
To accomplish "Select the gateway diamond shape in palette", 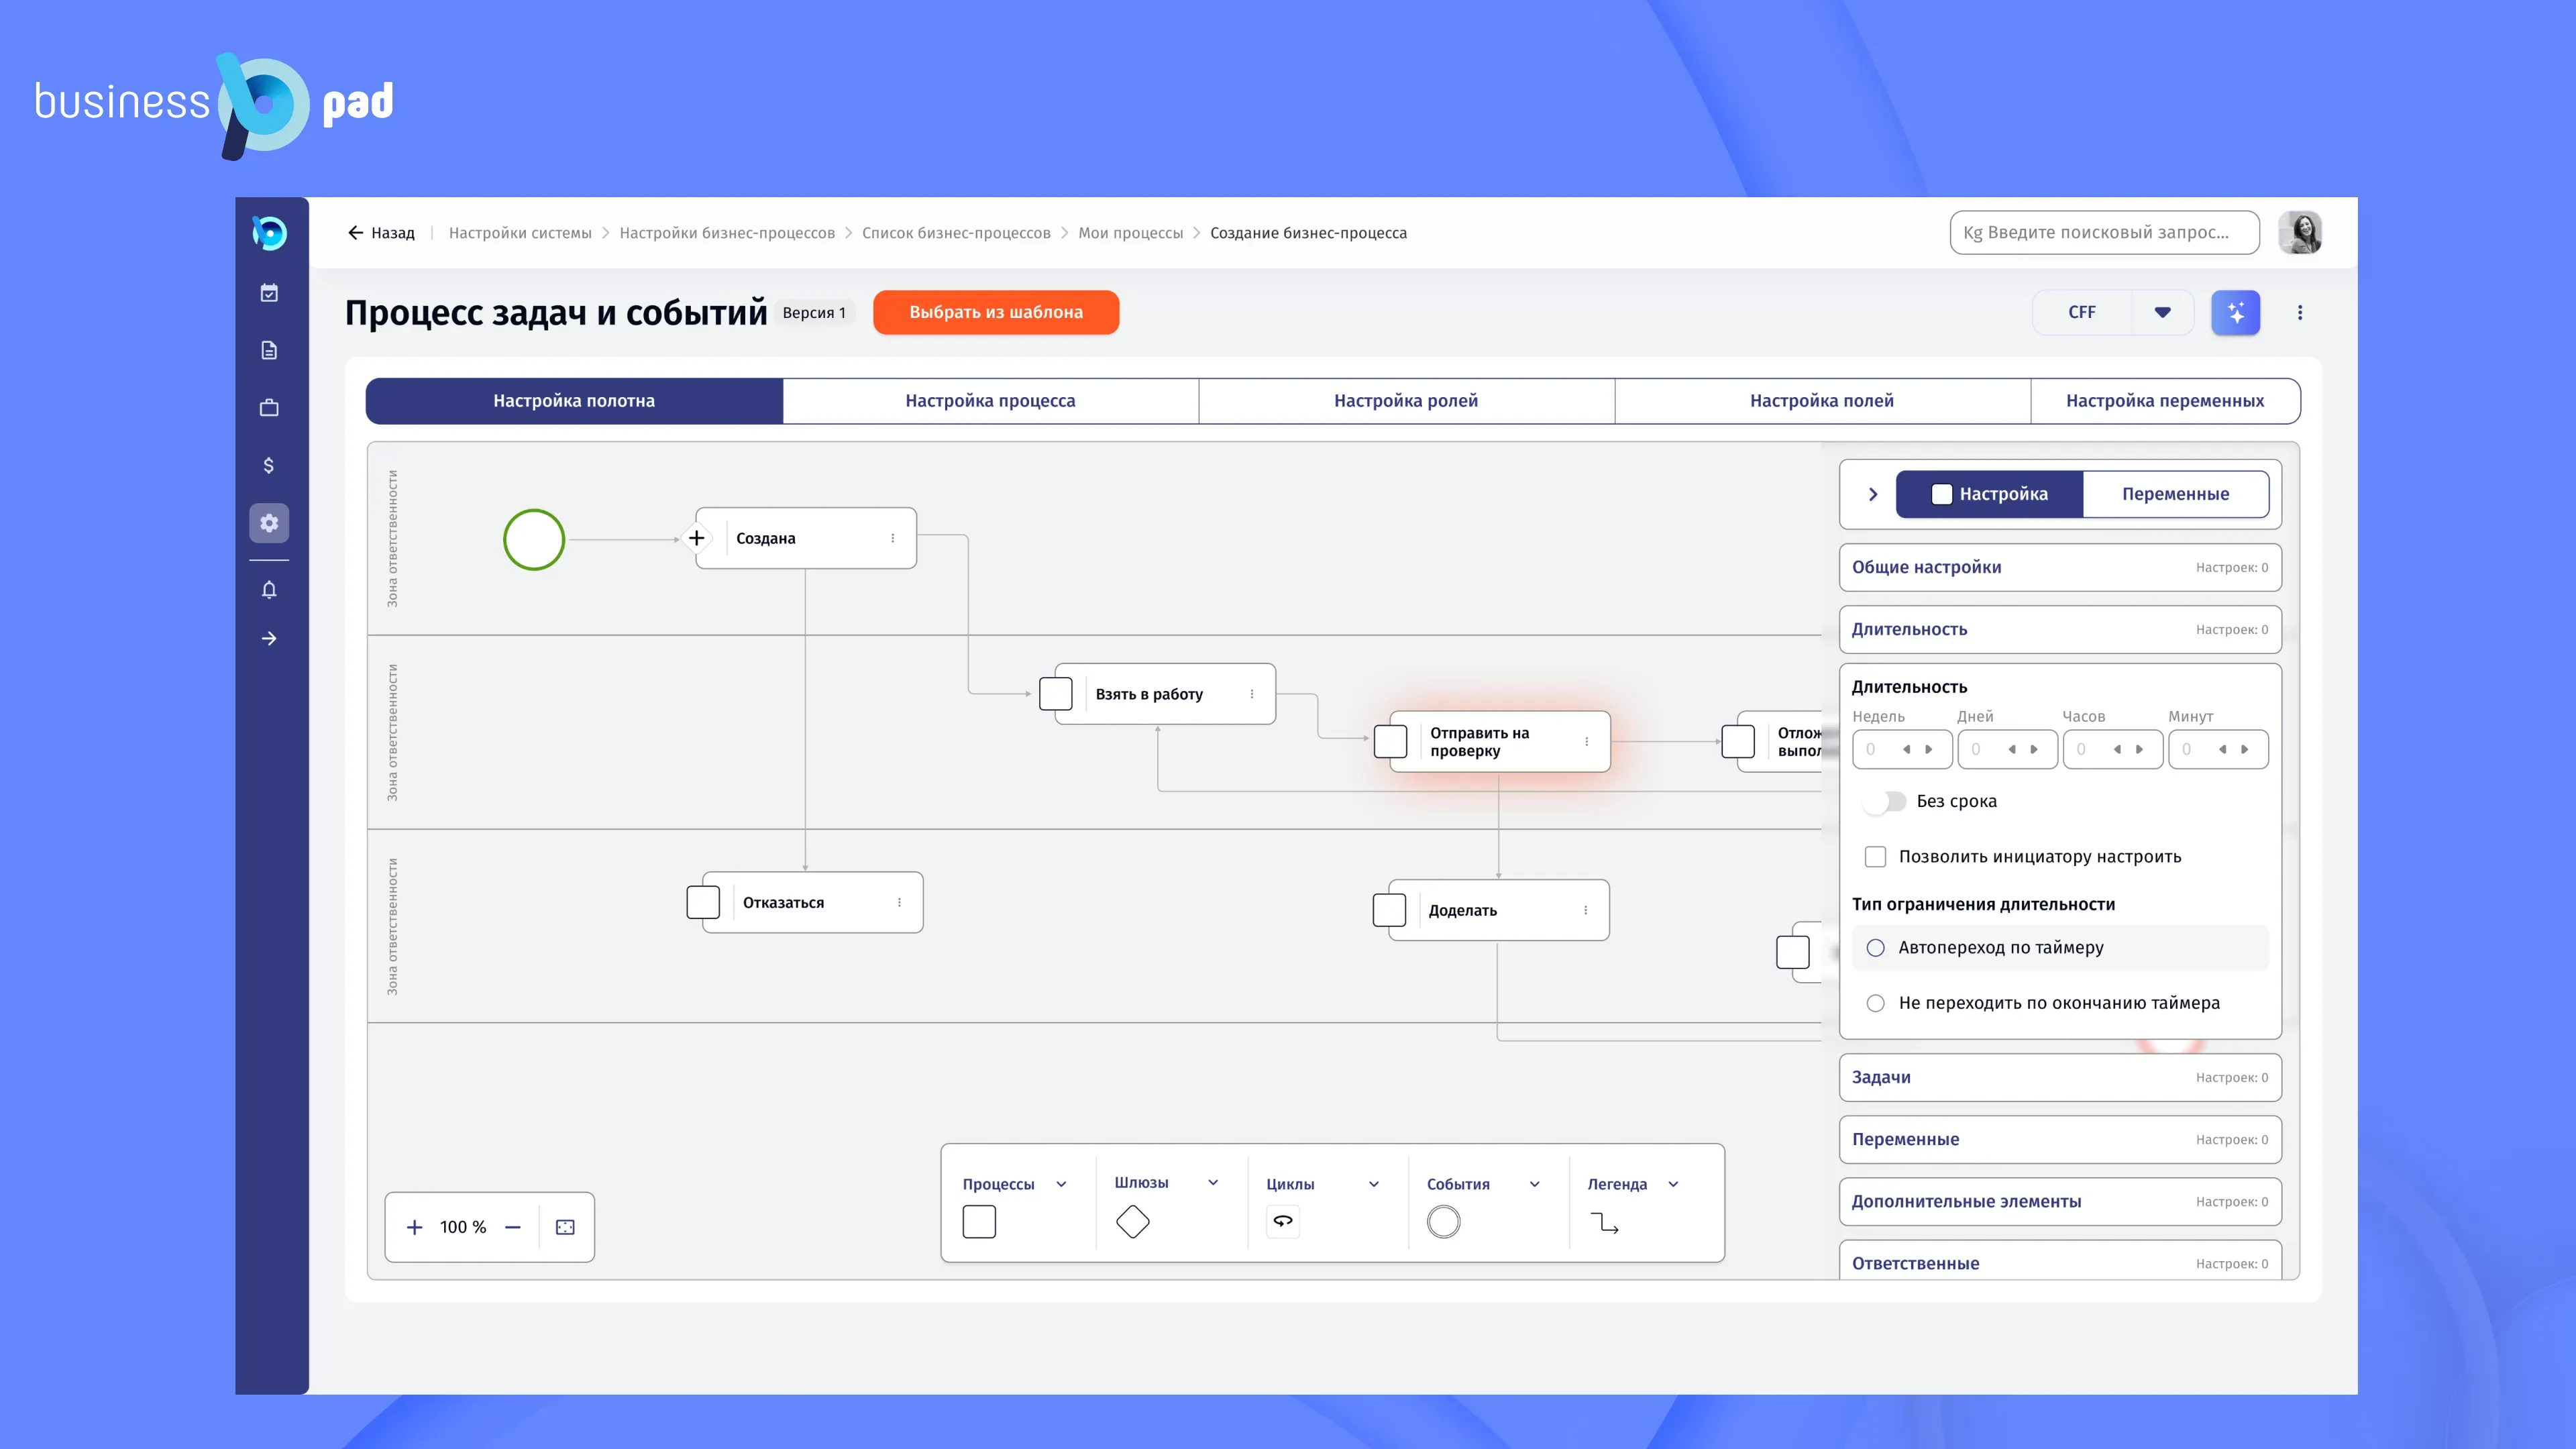I will pos(1132,1222).
